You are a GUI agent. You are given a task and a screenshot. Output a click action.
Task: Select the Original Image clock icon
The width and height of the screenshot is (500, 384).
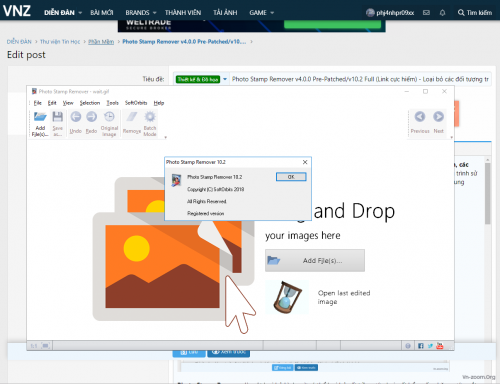109,117
